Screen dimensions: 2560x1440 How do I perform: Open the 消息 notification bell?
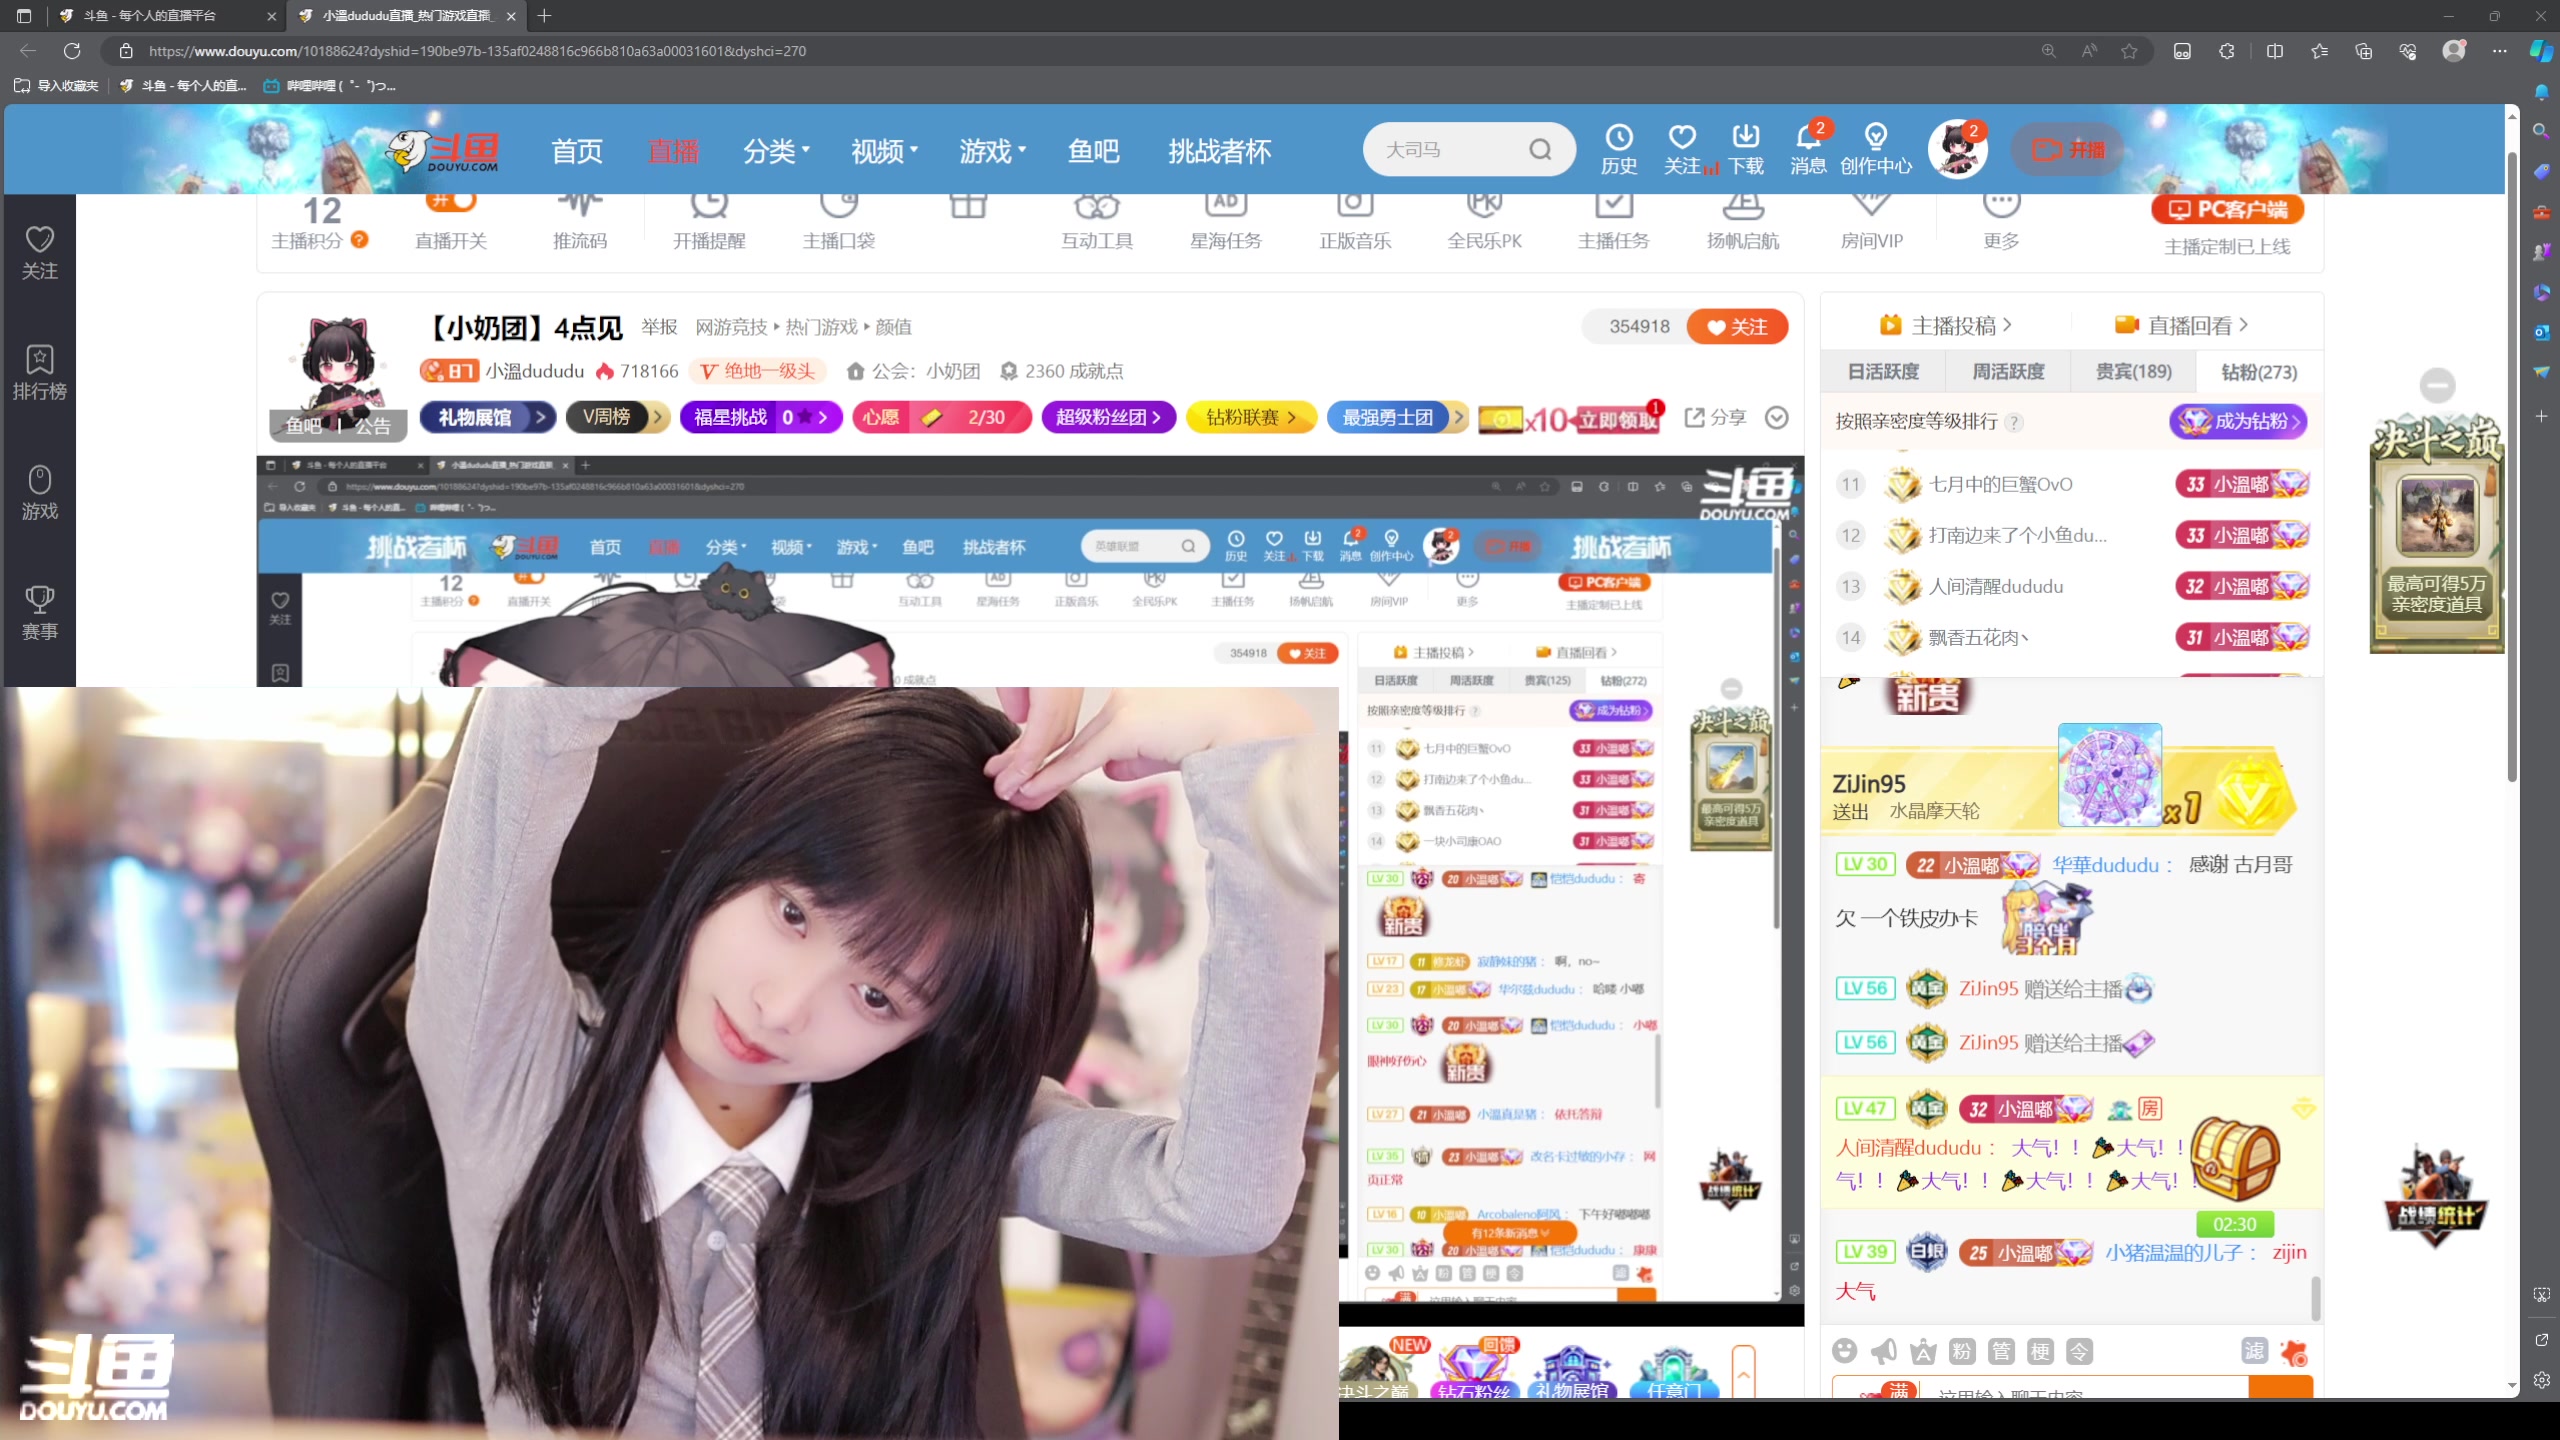1808,149
